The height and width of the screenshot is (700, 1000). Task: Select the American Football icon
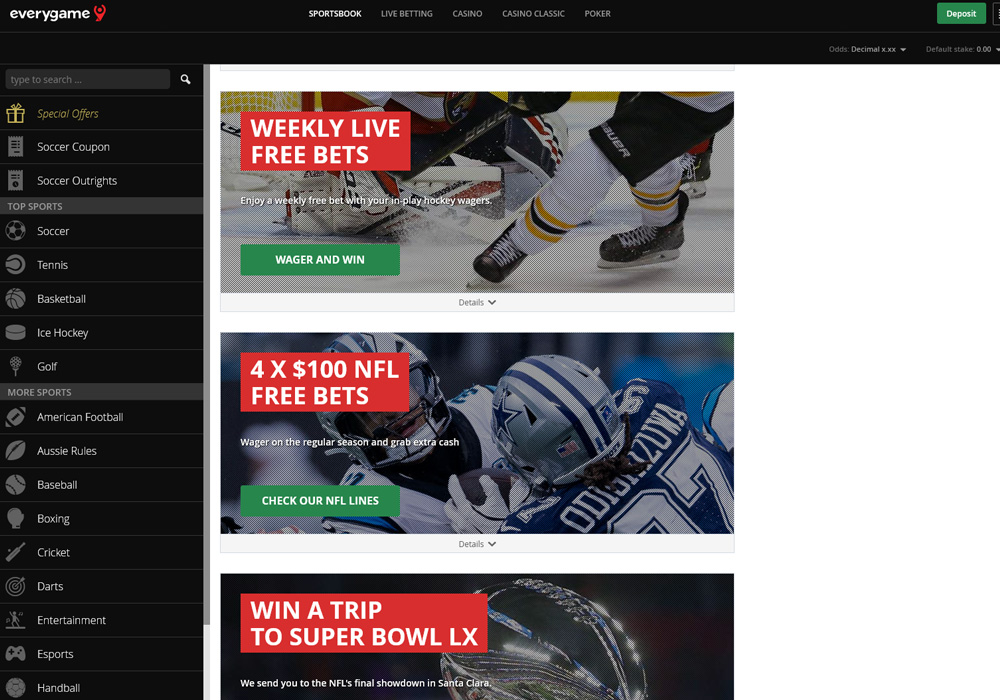click(15, 417)
